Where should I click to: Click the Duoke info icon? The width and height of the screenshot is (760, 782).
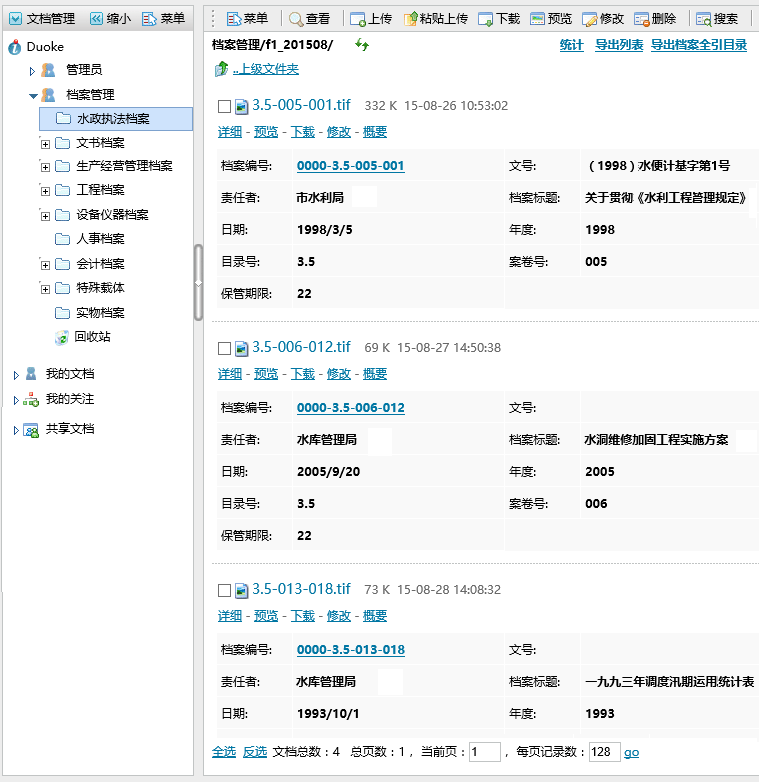point(15,47)
